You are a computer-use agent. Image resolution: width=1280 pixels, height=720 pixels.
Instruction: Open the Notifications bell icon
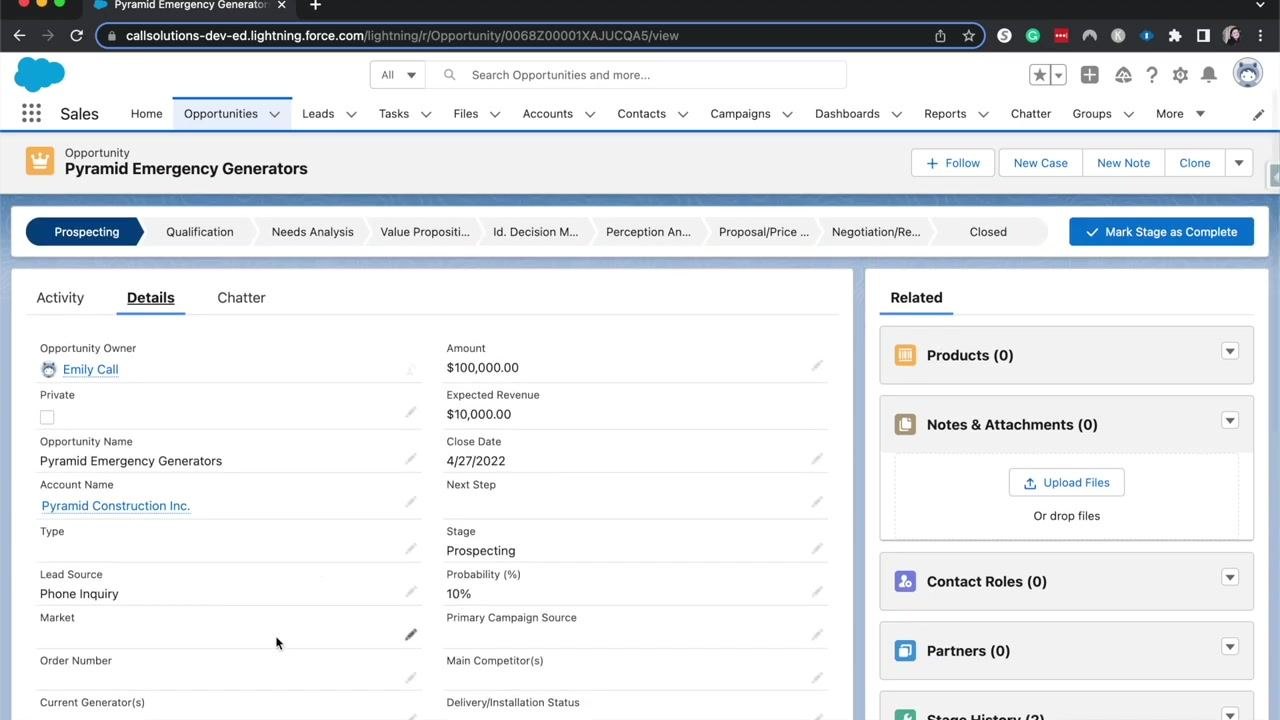coord(1208,75)
